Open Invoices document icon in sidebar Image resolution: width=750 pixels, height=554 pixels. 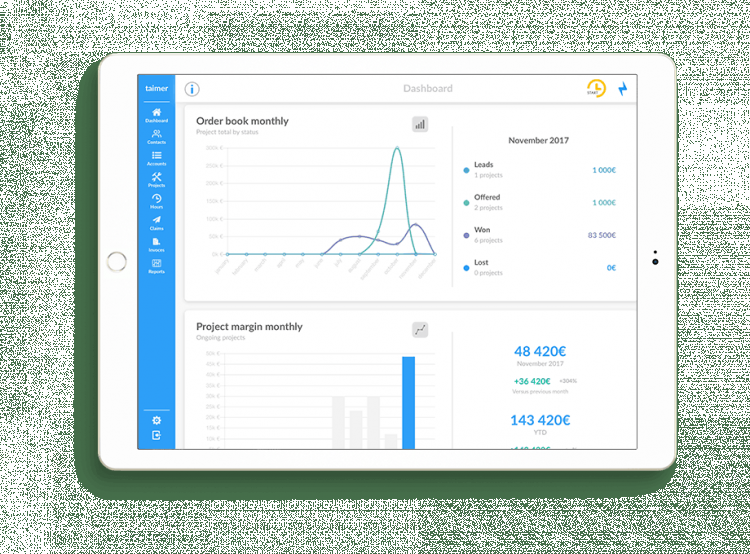click(156, 244)
